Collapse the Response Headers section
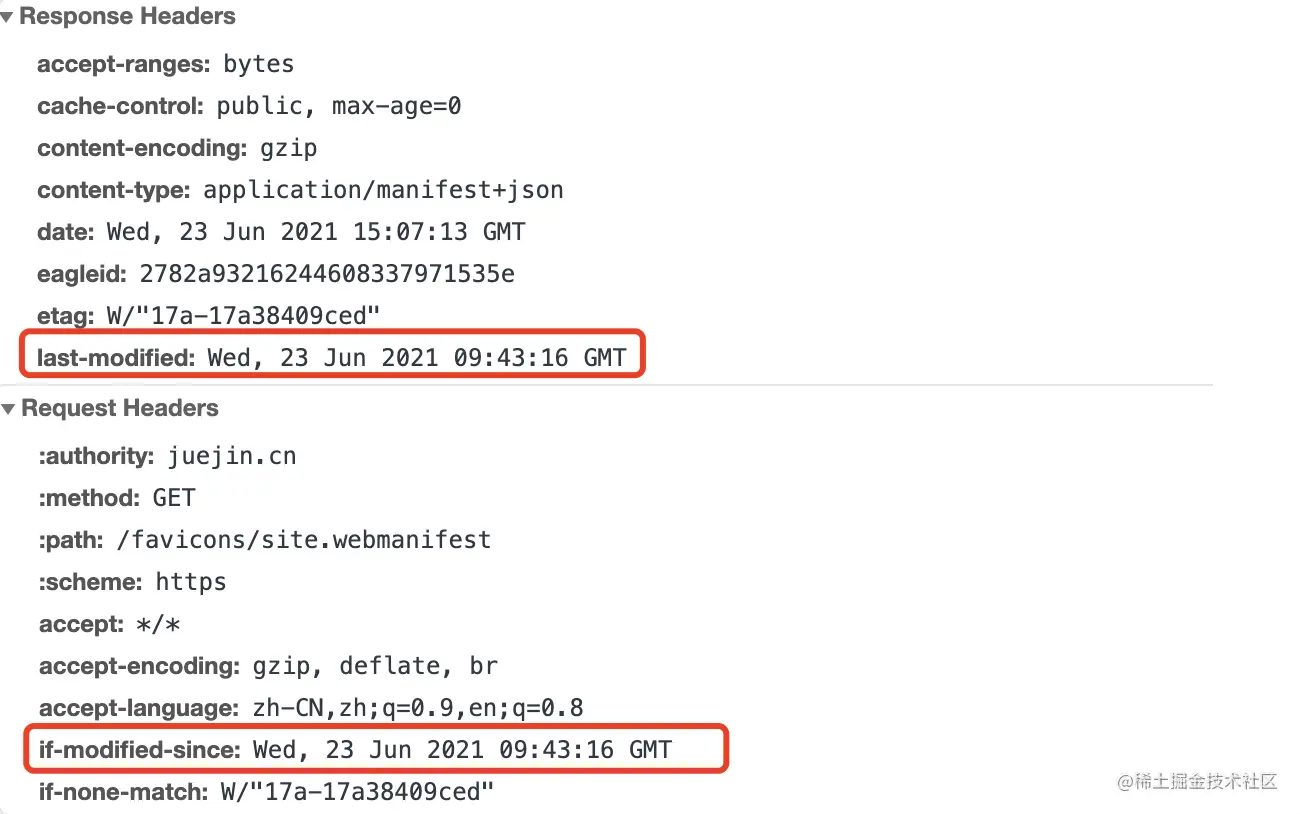The width and height of the screenshot is (1300, 814). coord(7,17)
